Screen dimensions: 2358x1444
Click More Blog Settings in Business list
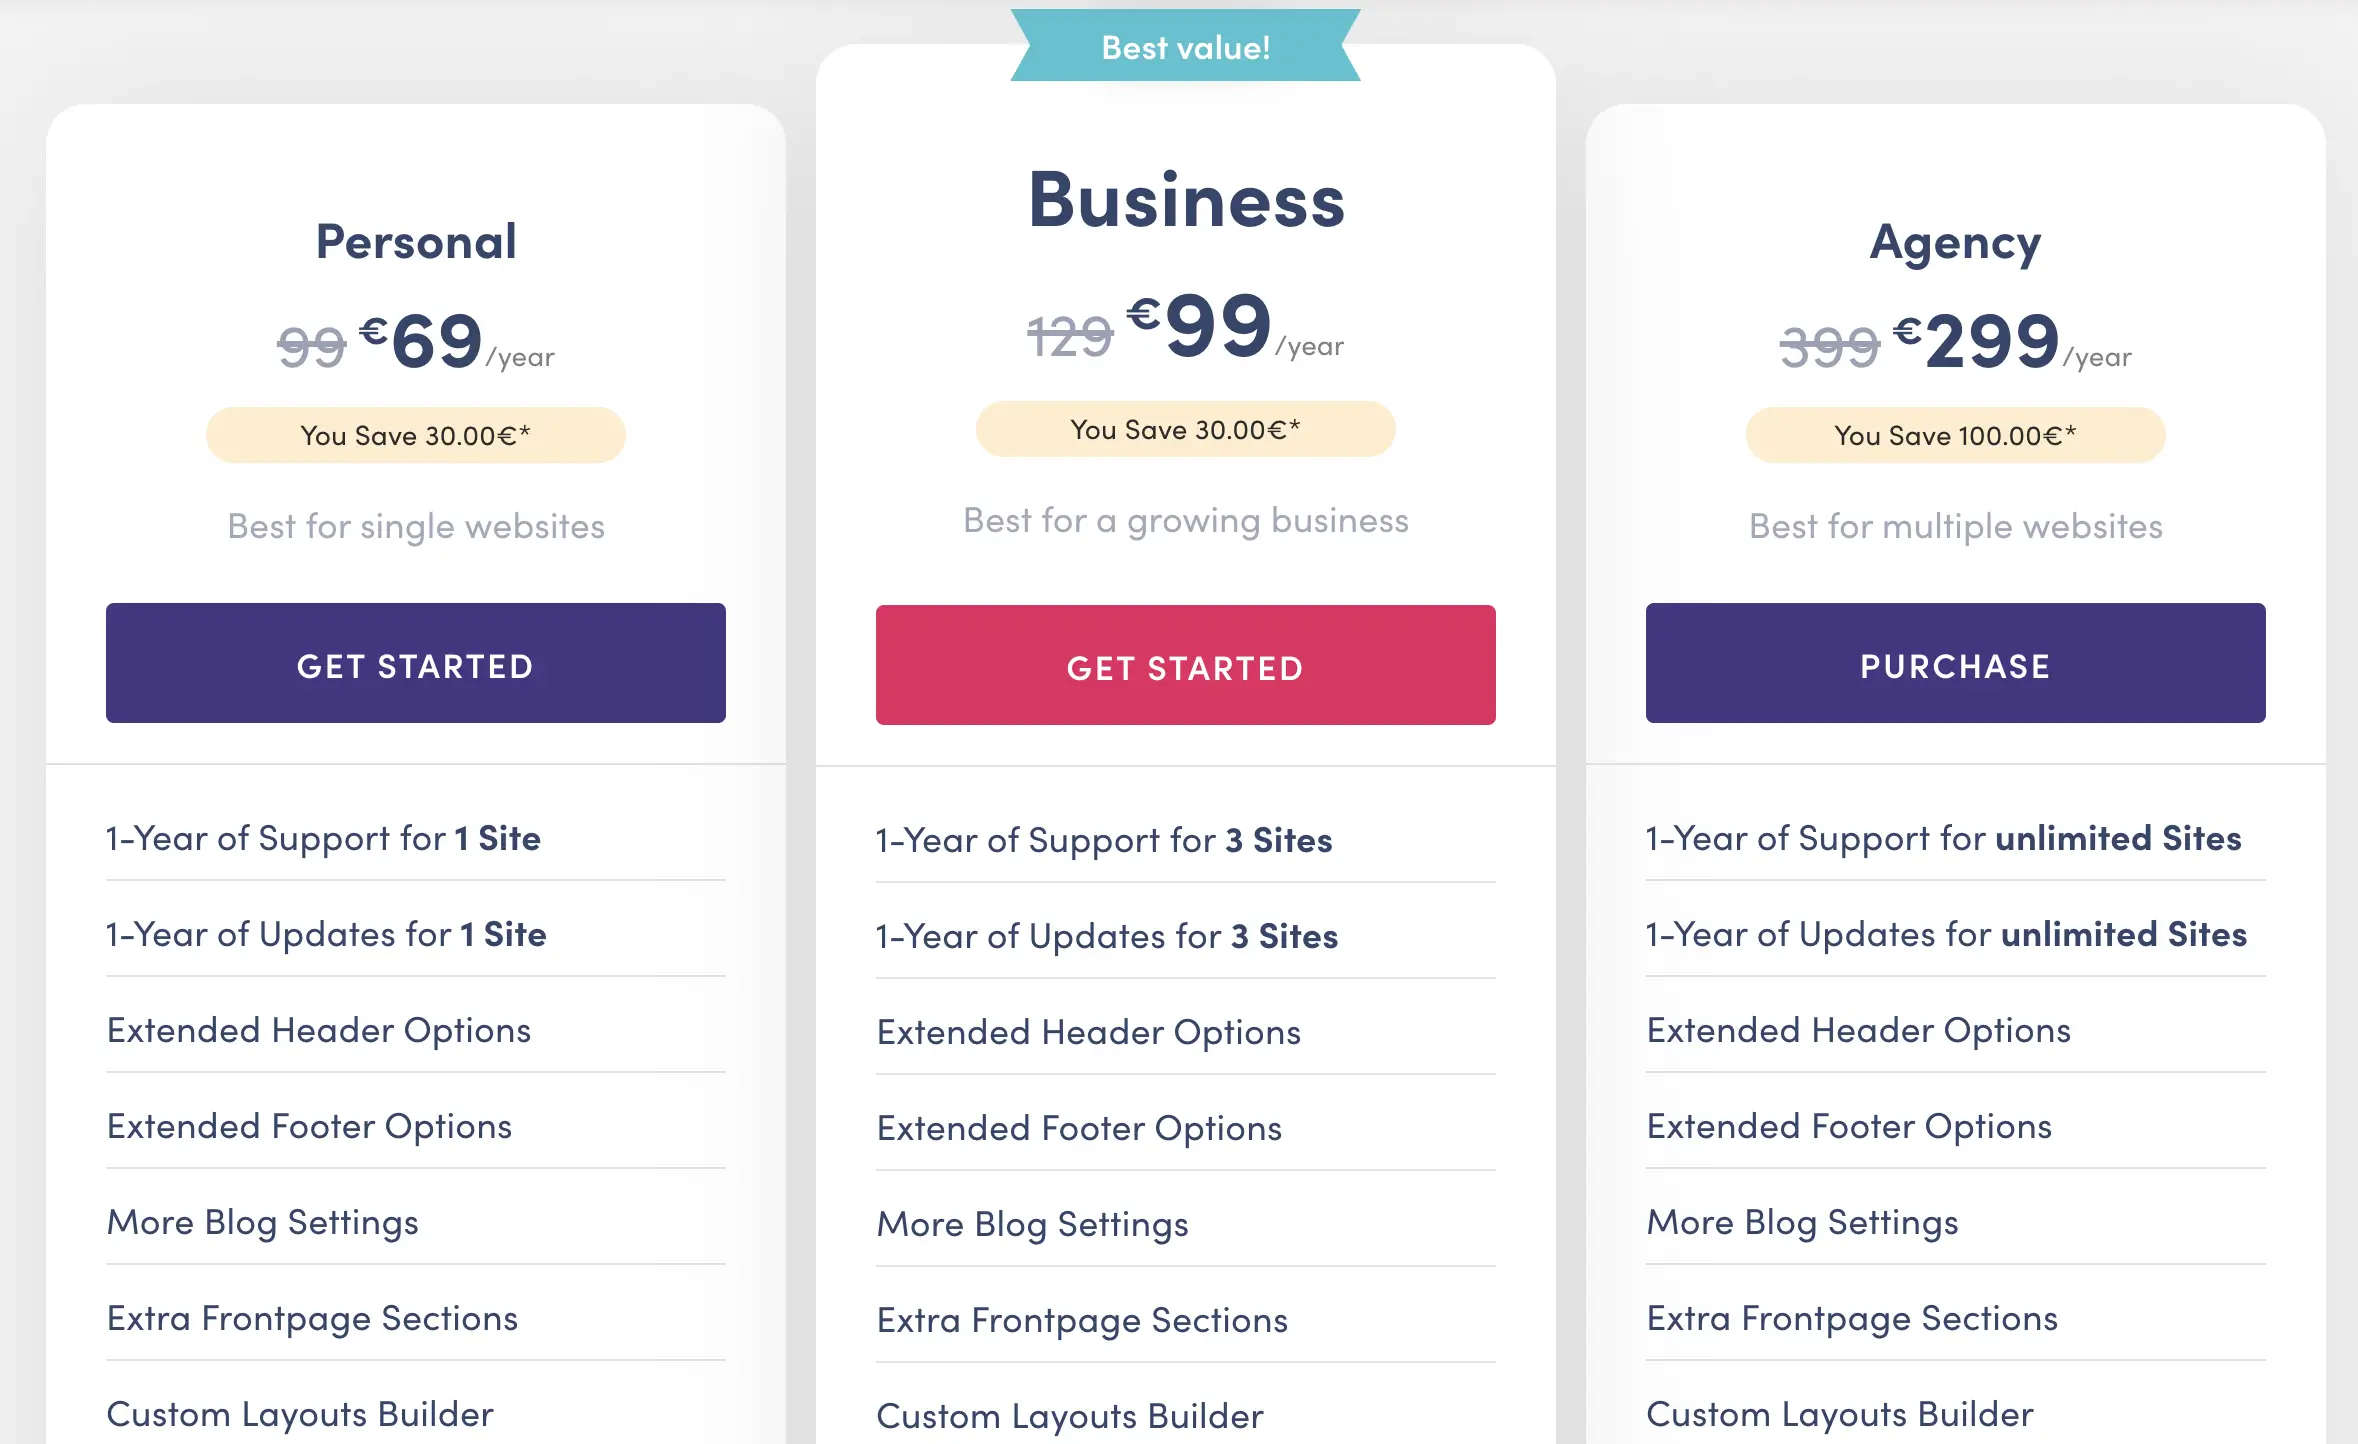coord(1032,1224)
